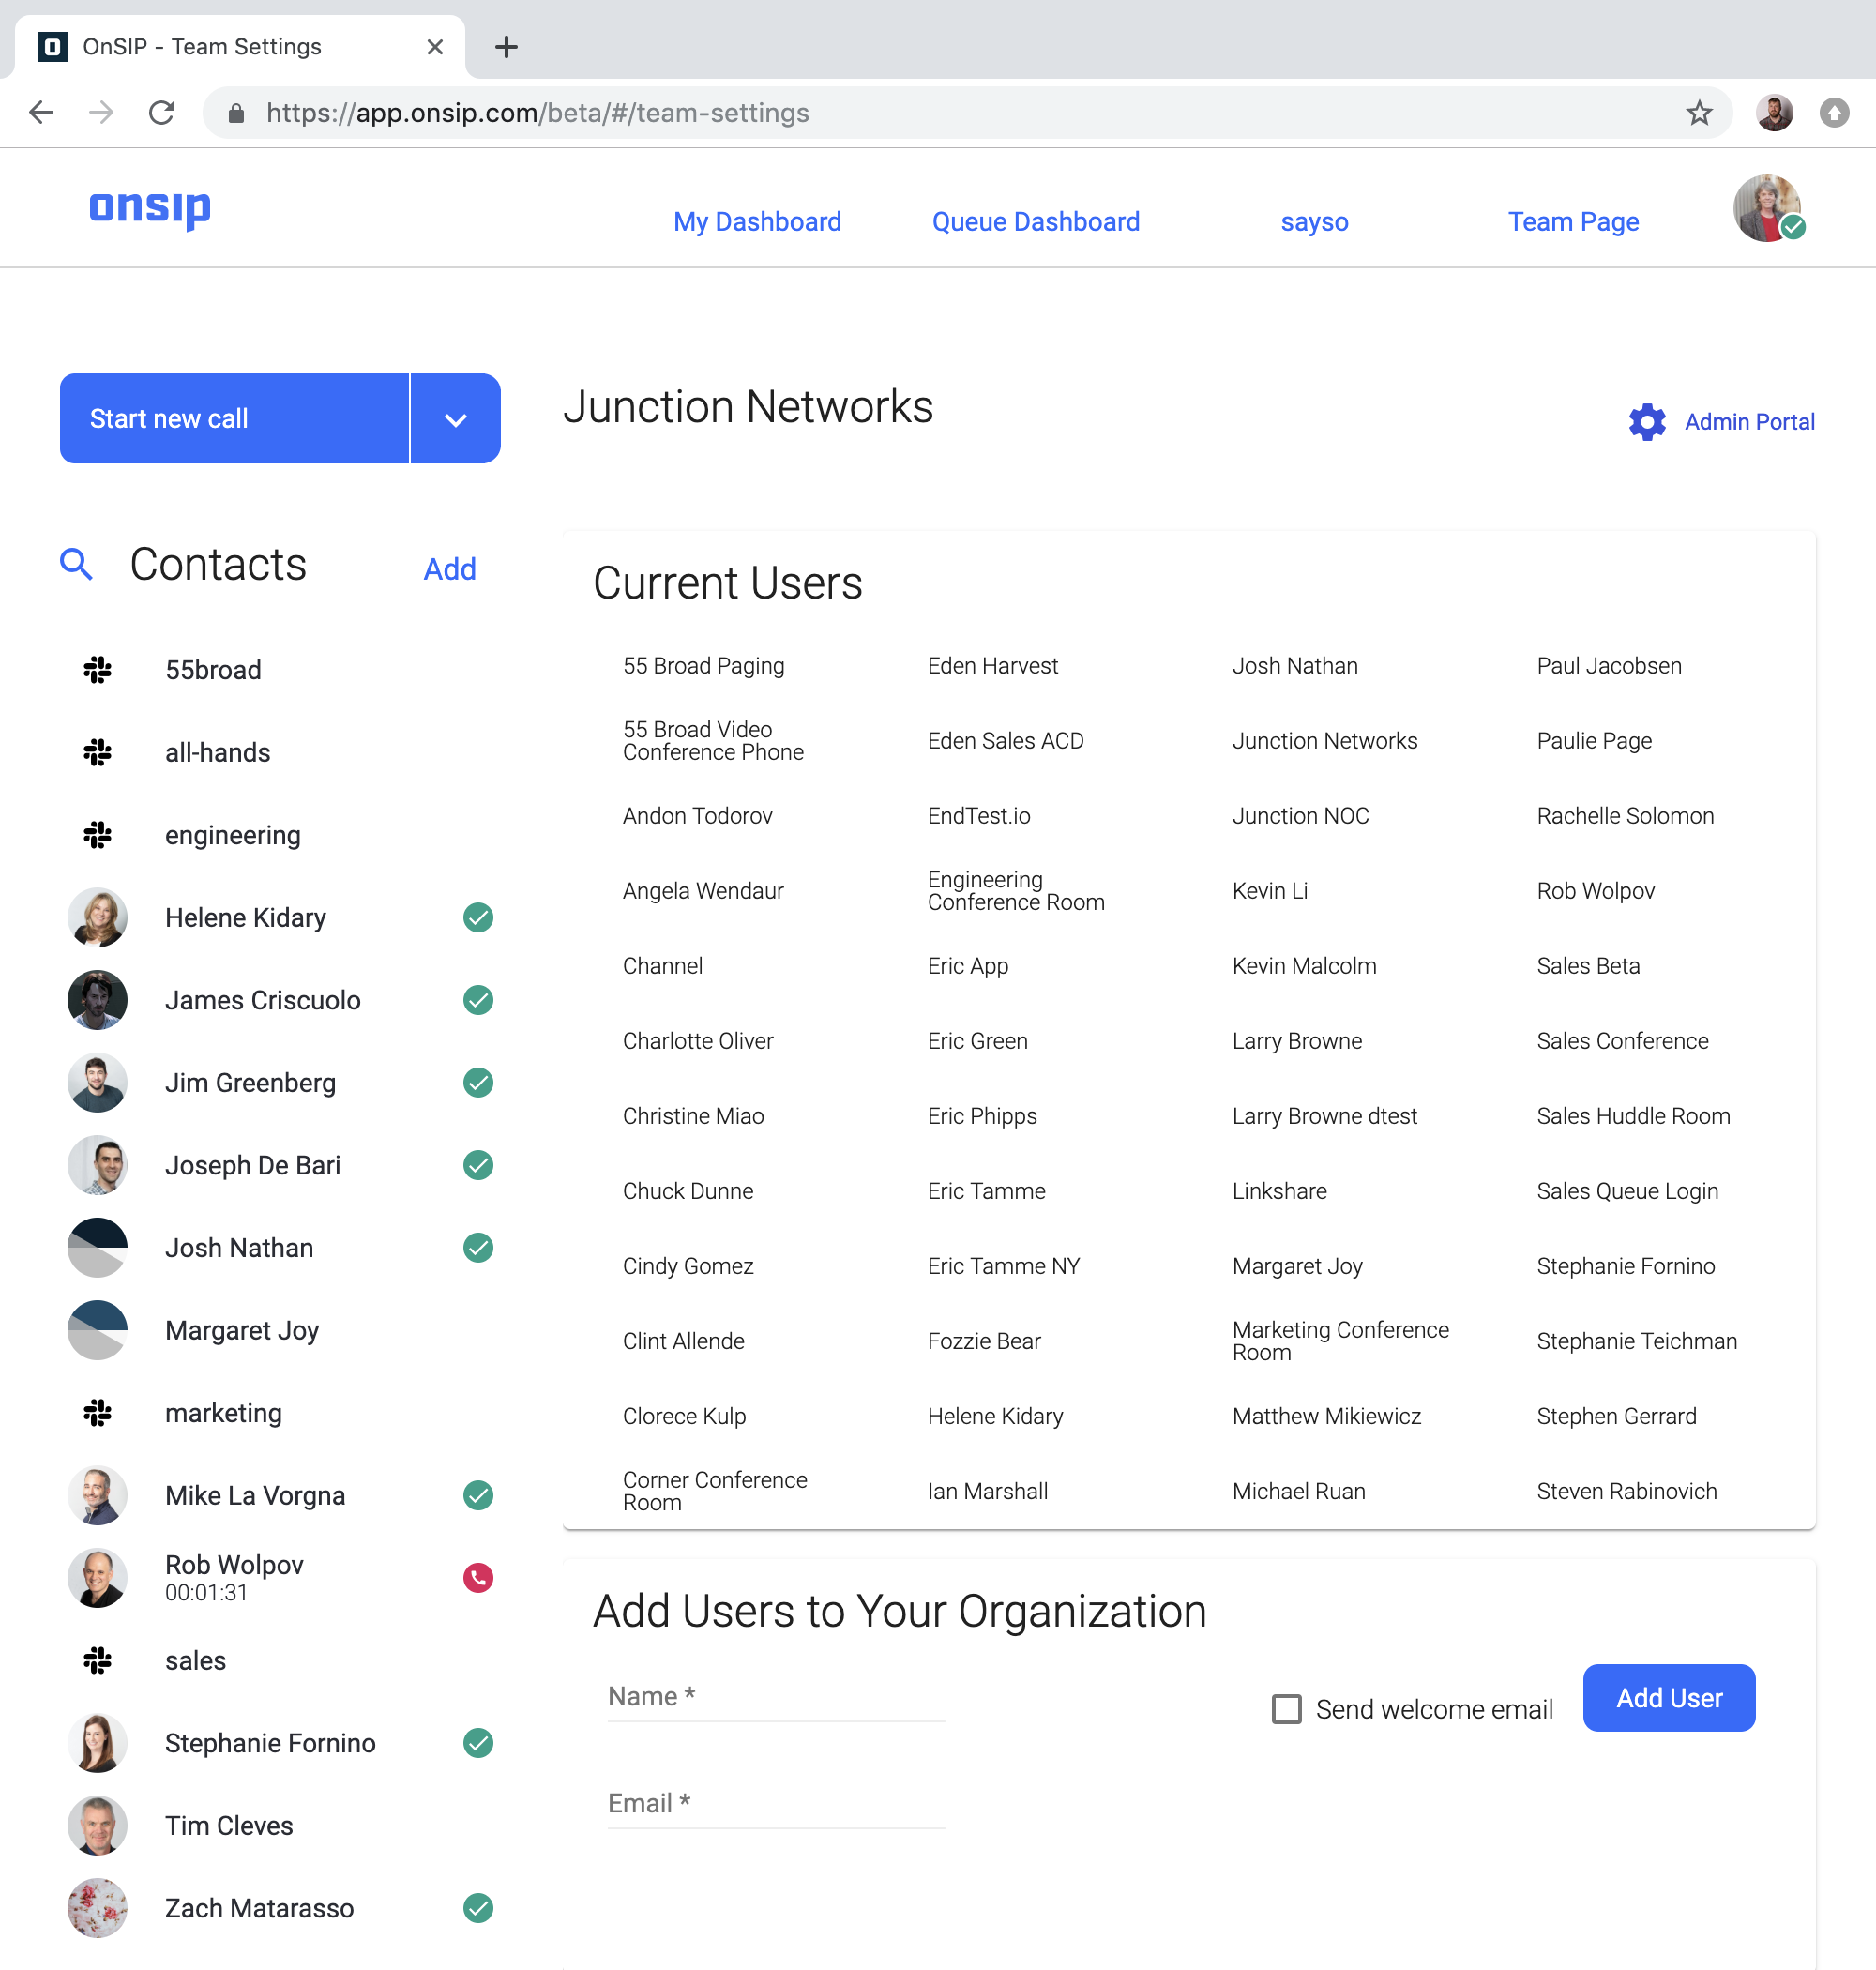Open the Queue Dashboard tab
This screenshot has height=1970, width=1876.
[1035, 222]
